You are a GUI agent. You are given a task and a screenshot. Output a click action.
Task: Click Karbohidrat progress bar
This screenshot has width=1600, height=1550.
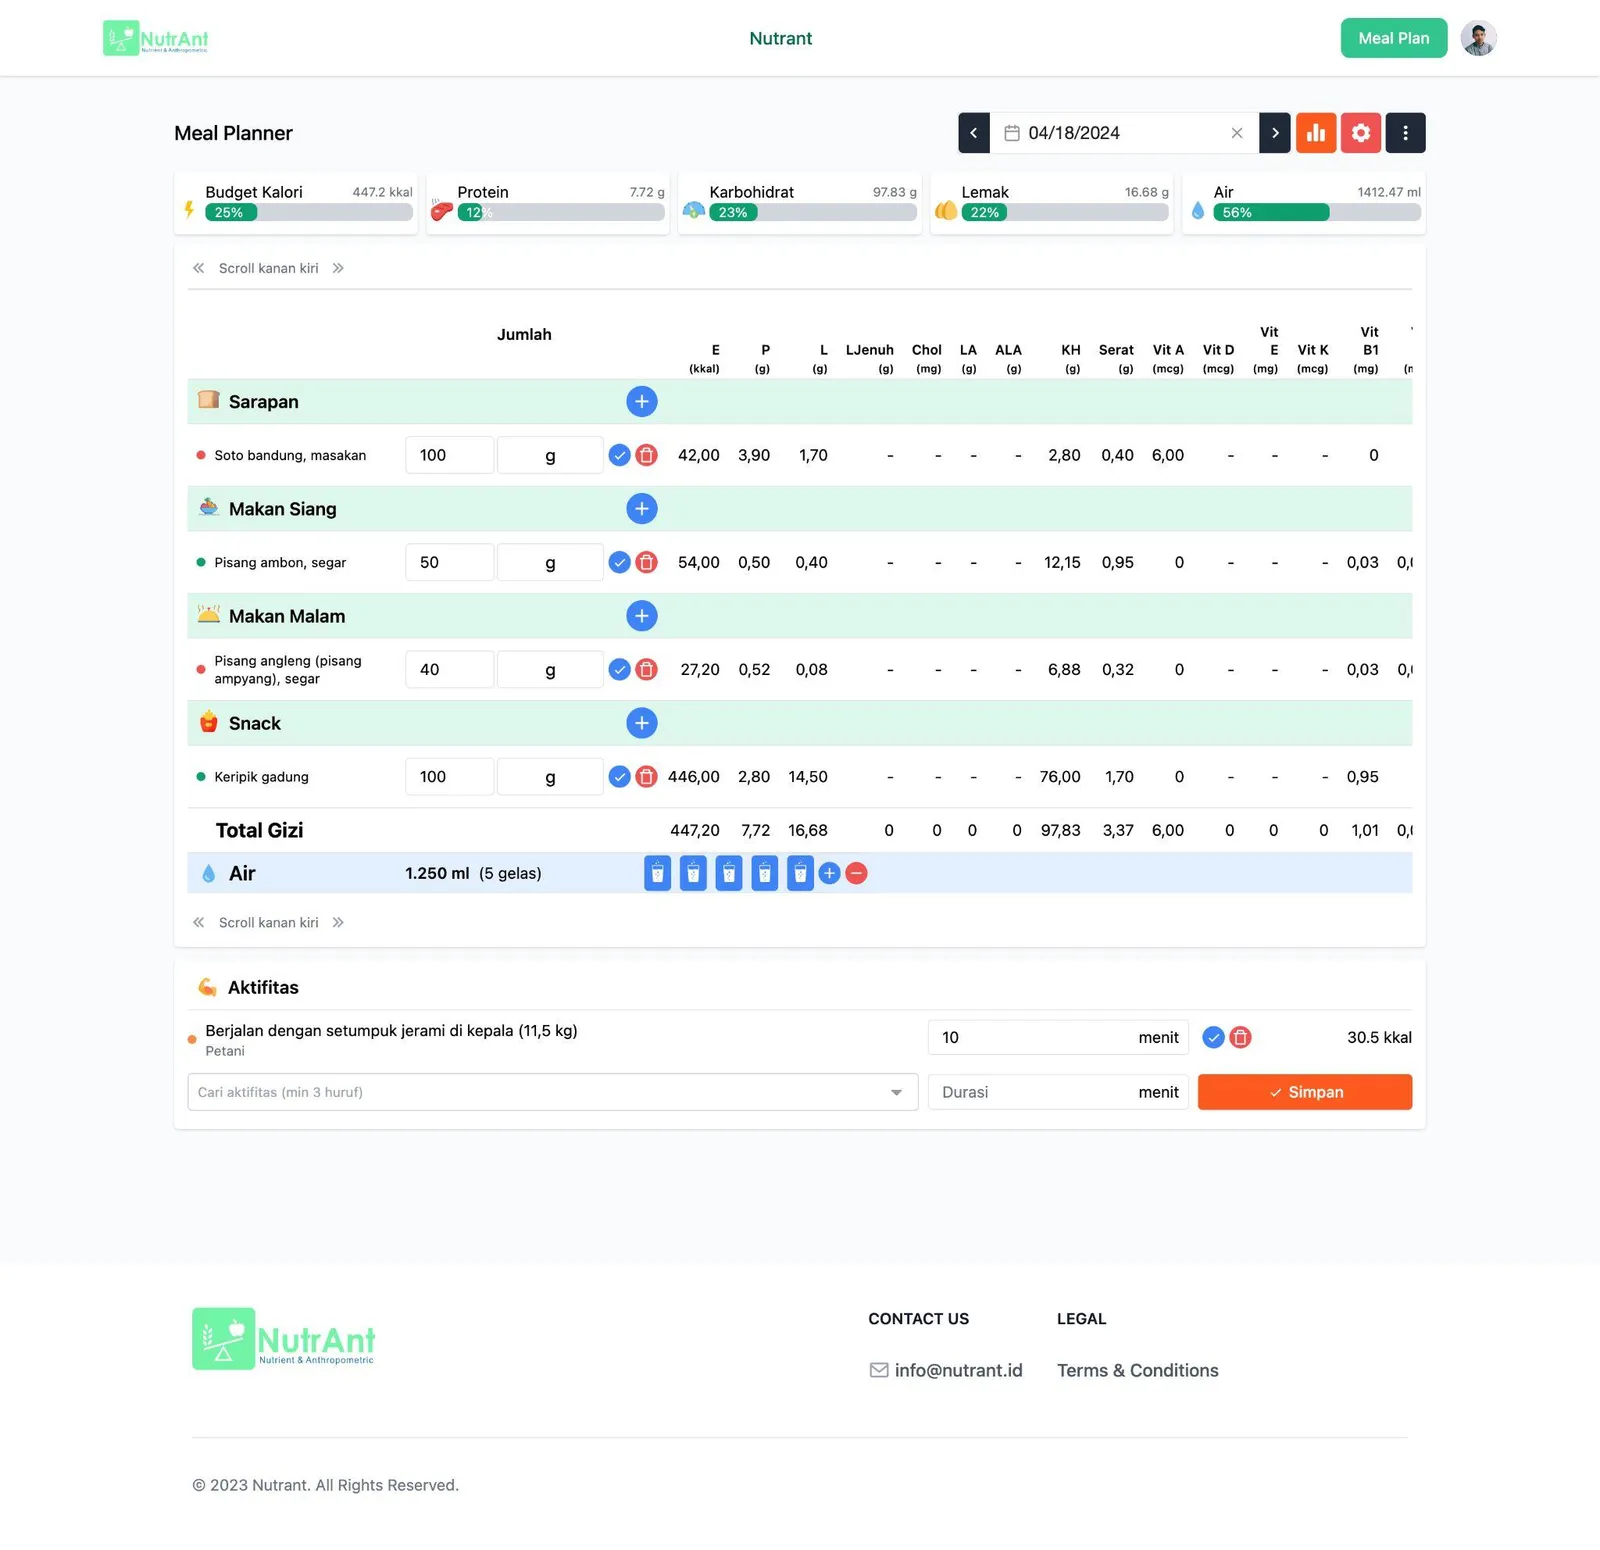pyautogui.click(x=813, y=212)
